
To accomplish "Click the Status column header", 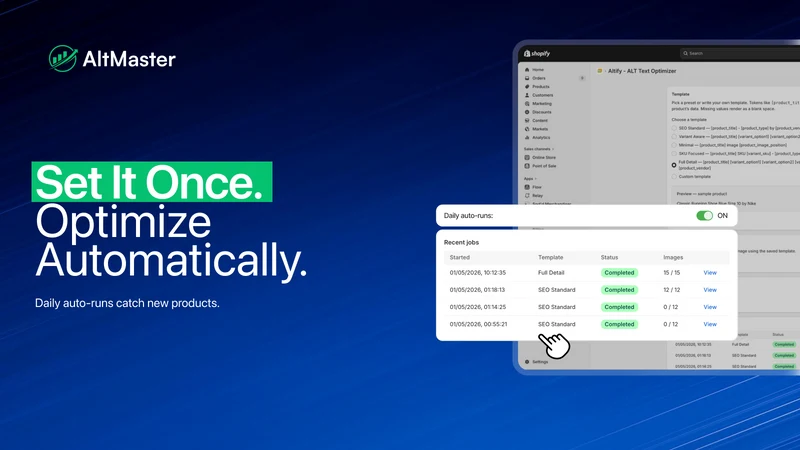I will click(609, 258).
